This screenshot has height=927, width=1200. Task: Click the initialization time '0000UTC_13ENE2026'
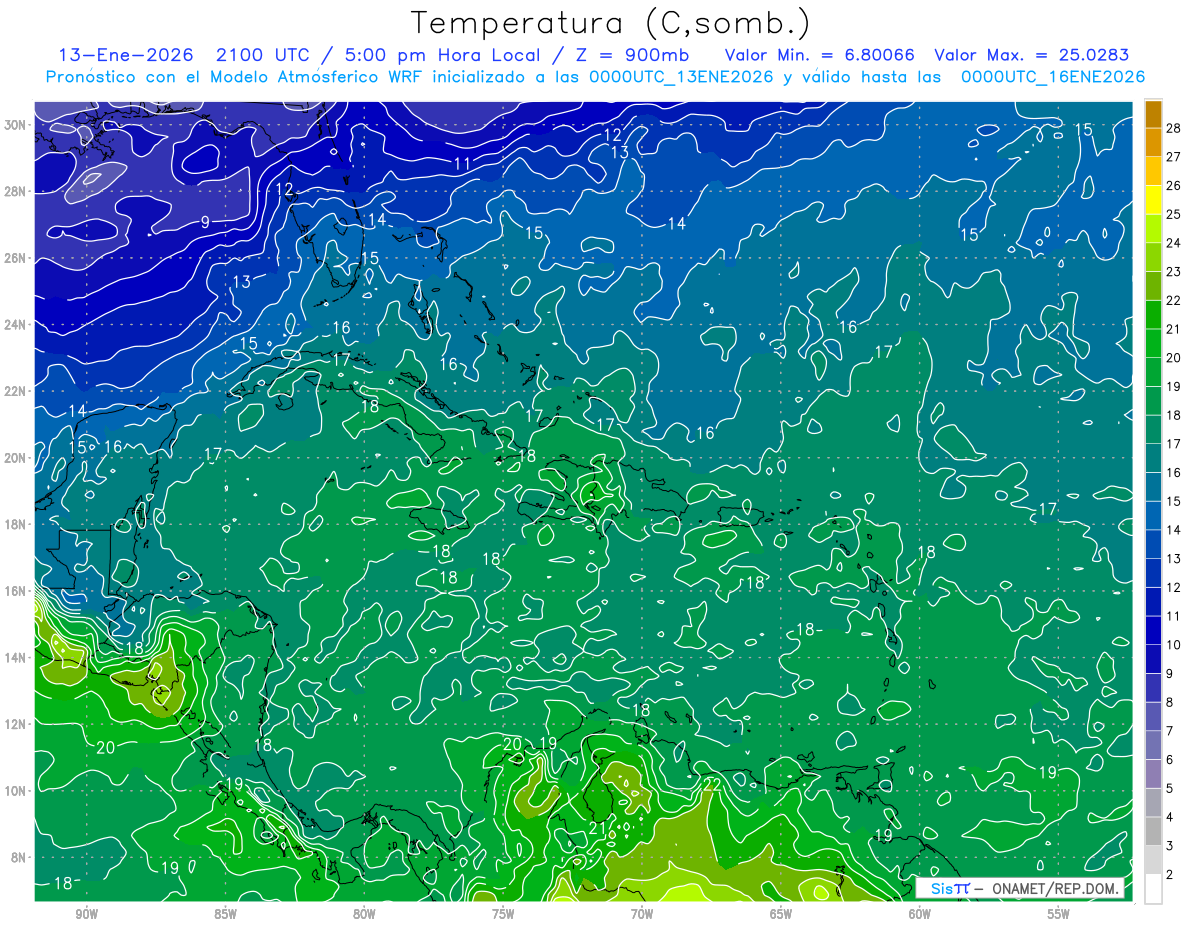[680, 77]
